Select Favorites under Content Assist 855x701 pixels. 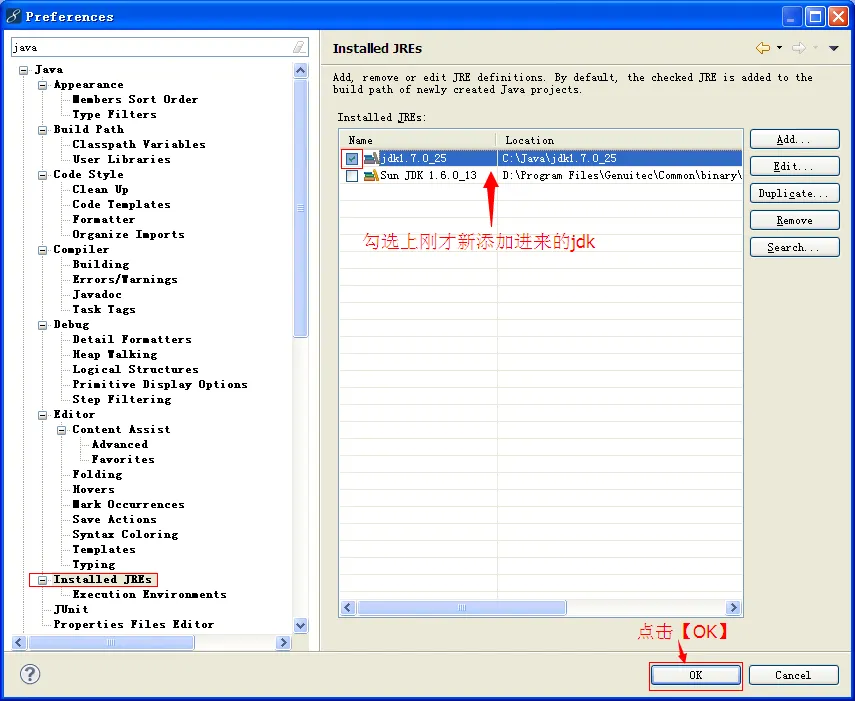[123, 459]
